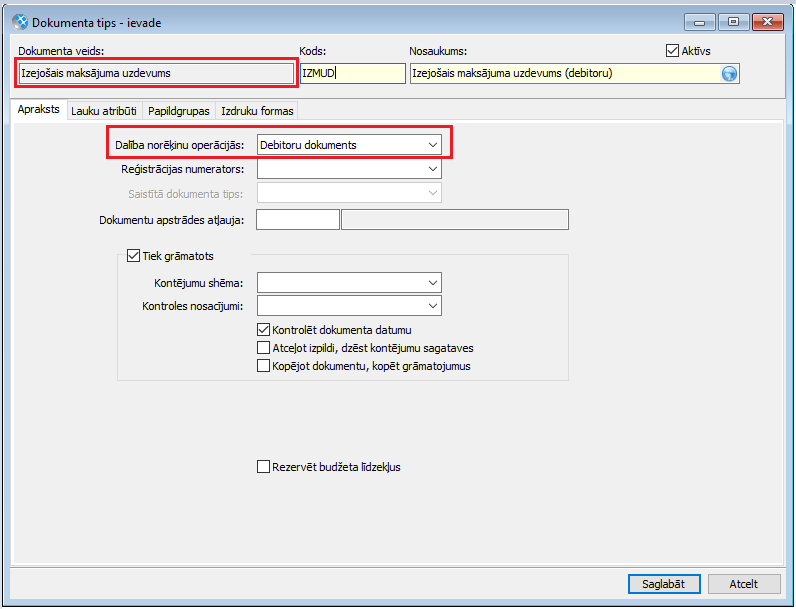Click the disabled Saistītā dokumenta tips dropdown
796x609 pixels.
click(349, 193)
